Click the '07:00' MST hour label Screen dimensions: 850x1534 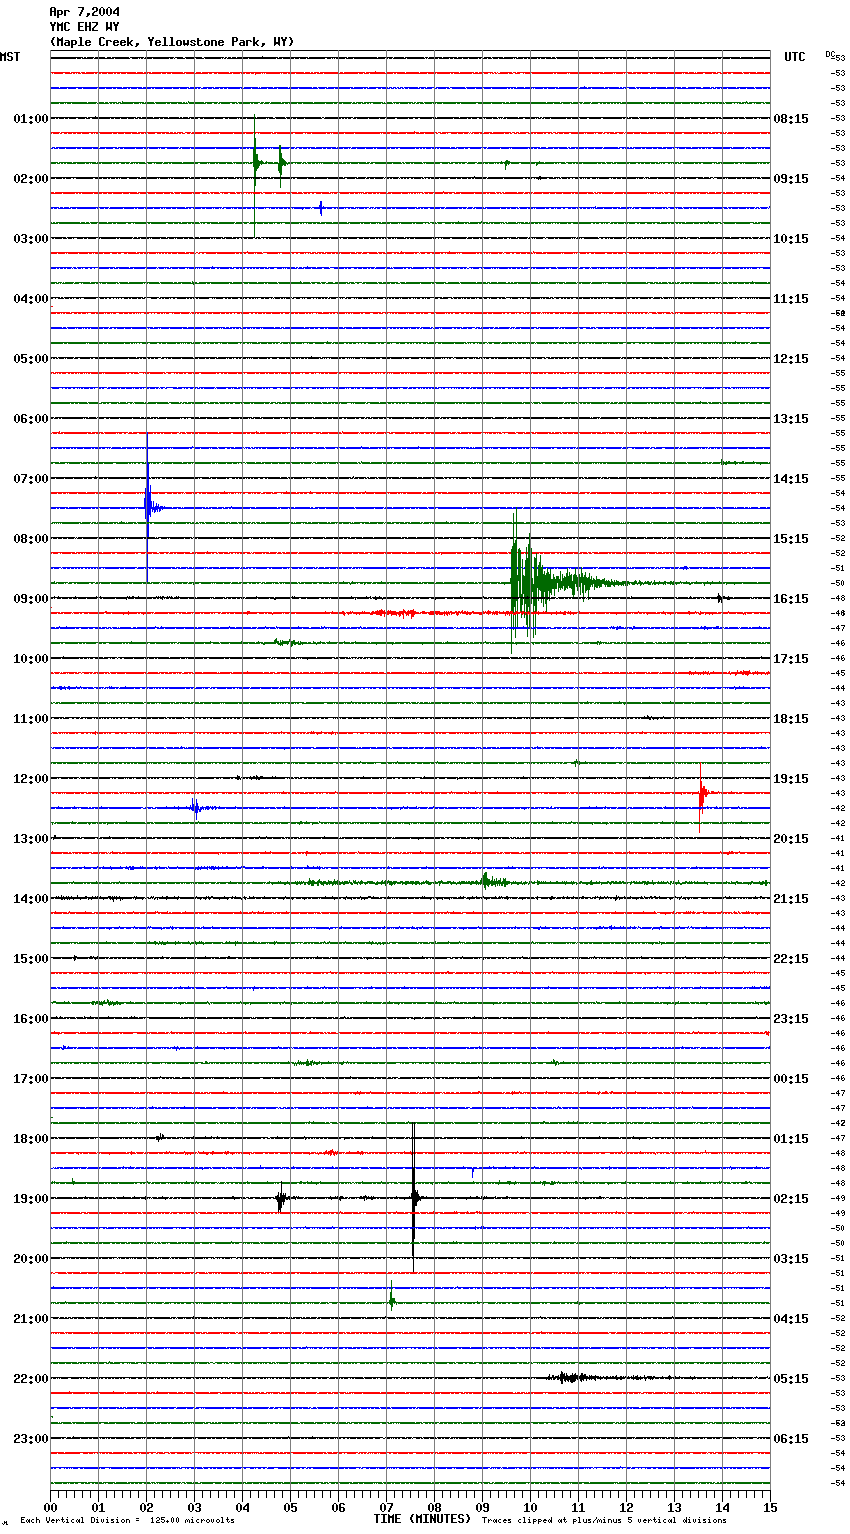(x=31, y=479)
